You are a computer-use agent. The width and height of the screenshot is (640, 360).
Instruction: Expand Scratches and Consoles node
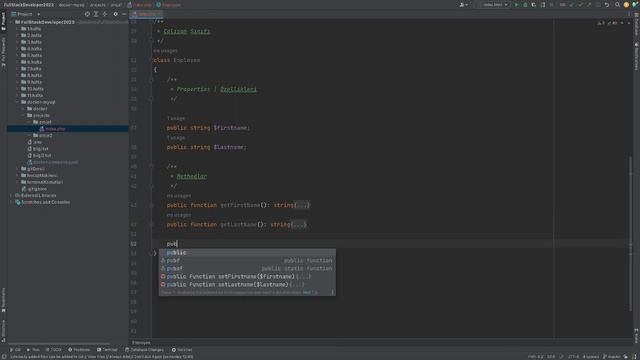click(11, 202)
